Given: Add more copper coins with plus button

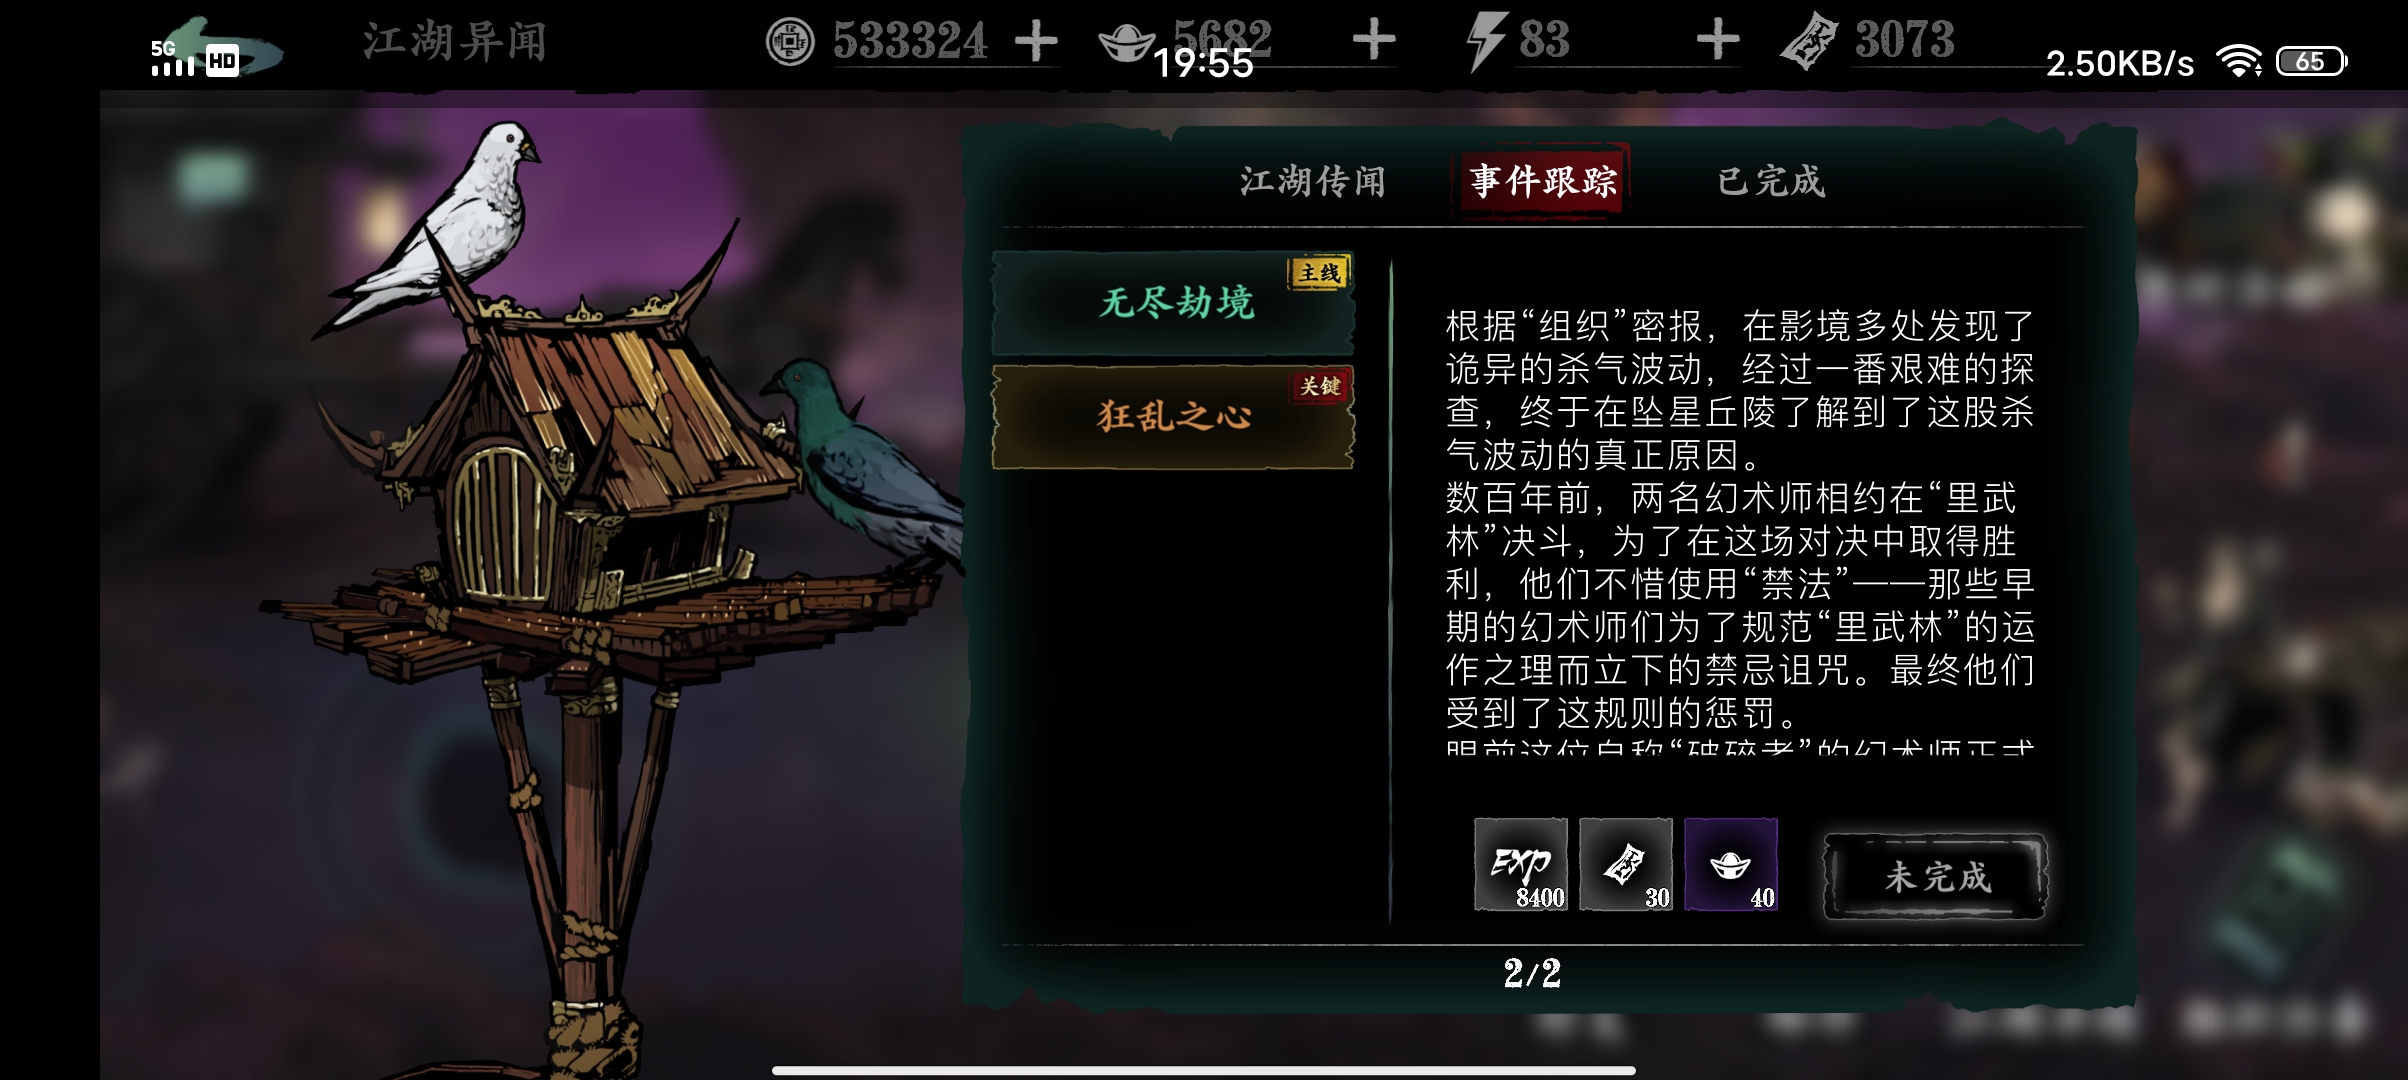Looking at the screenshot, I should click(x=1036, y=42).
